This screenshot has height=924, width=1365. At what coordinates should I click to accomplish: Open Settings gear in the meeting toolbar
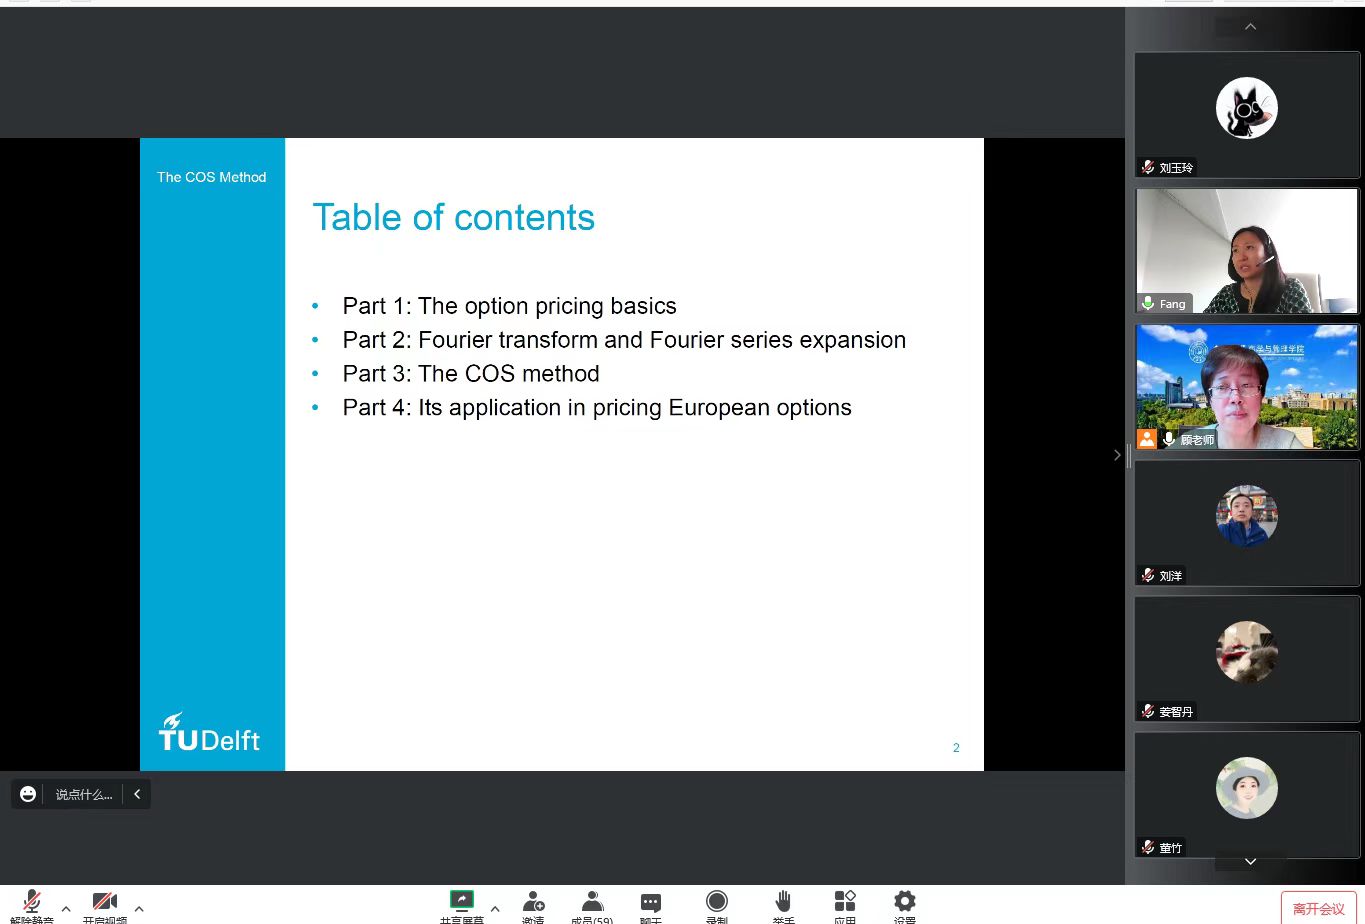click(x=904, y=903)
